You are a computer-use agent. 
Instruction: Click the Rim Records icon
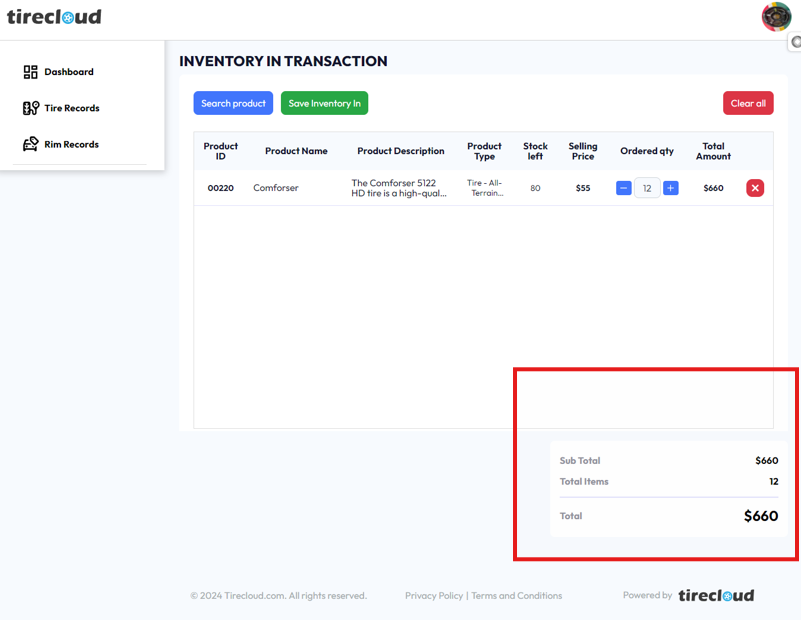pos(31,144)
